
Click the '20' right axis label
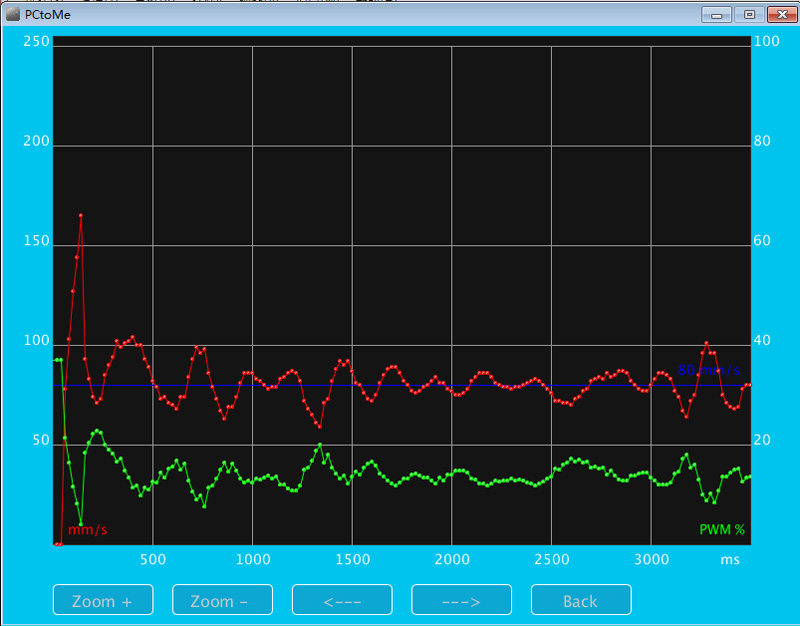tap(762, 440)
